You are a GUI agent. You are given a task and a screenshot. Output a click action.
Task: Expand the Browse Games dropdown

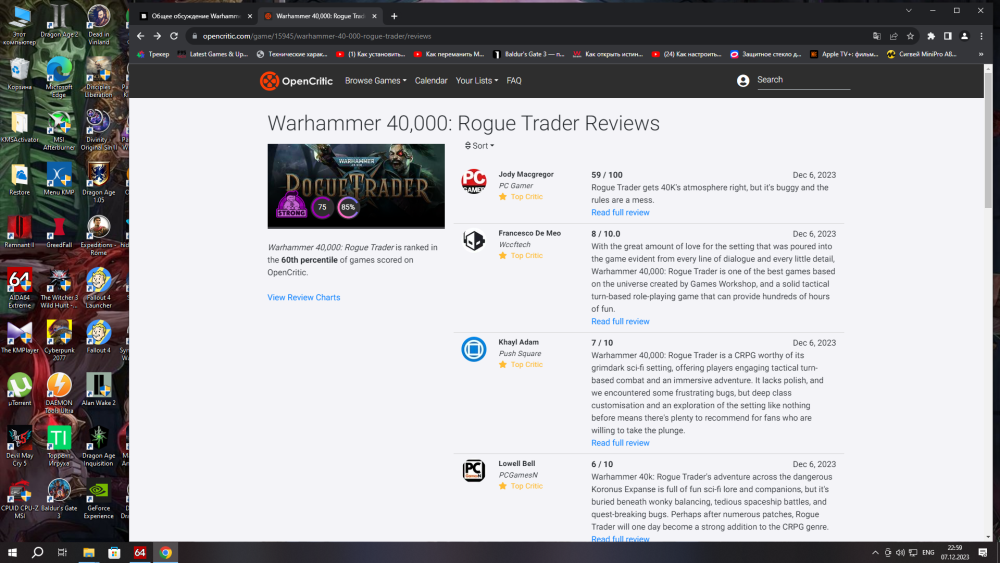coord(375,81)
